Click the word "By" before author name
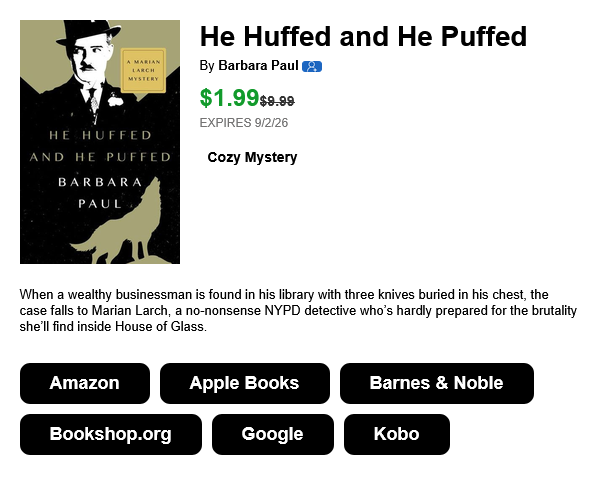Viewport: 600px width, 480px height. 207,66
